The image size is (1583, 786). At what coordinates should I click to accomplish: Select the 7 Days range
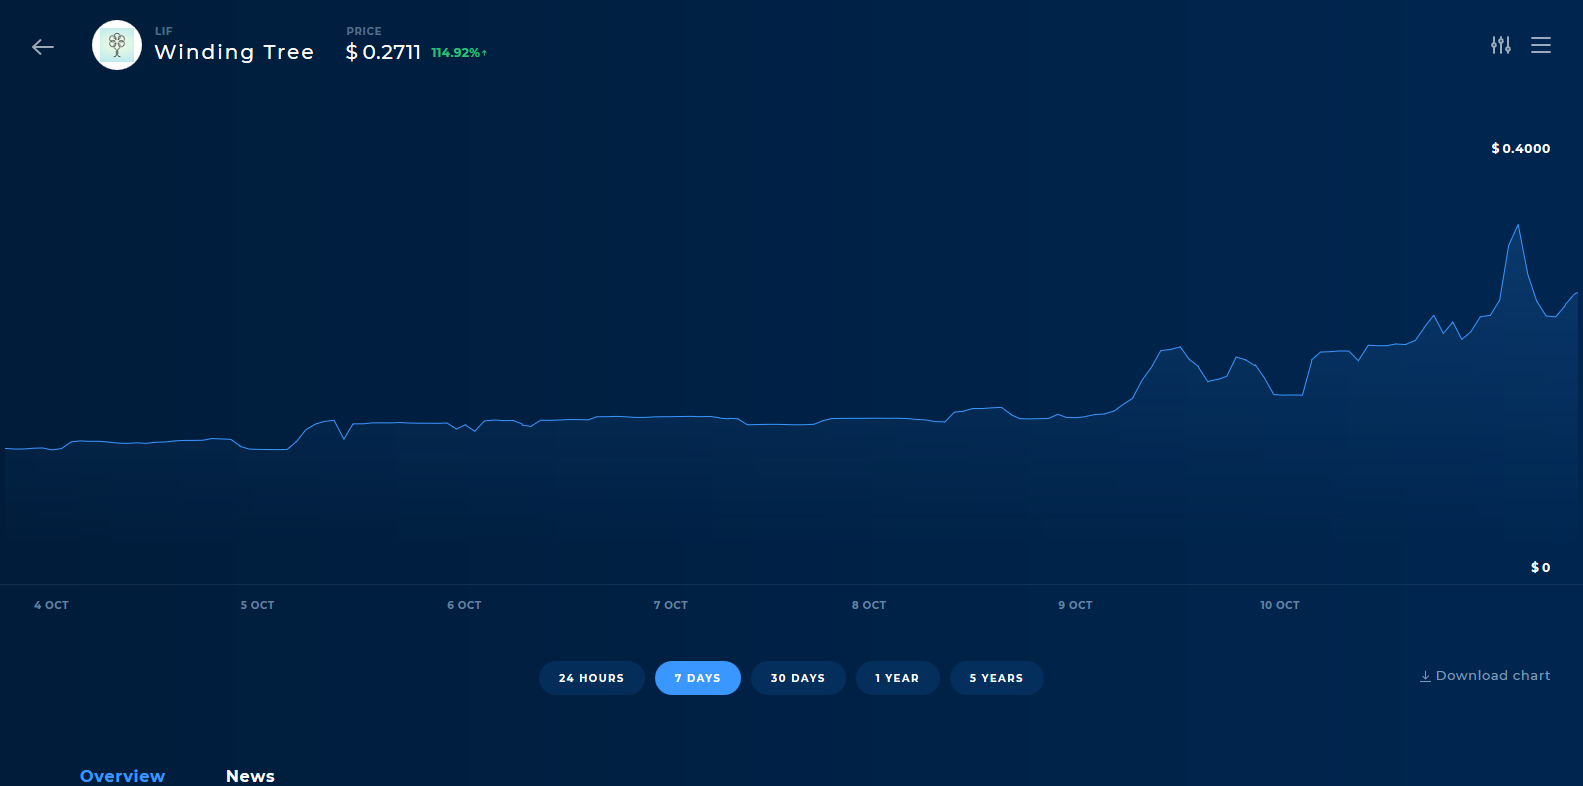point(698,678)
